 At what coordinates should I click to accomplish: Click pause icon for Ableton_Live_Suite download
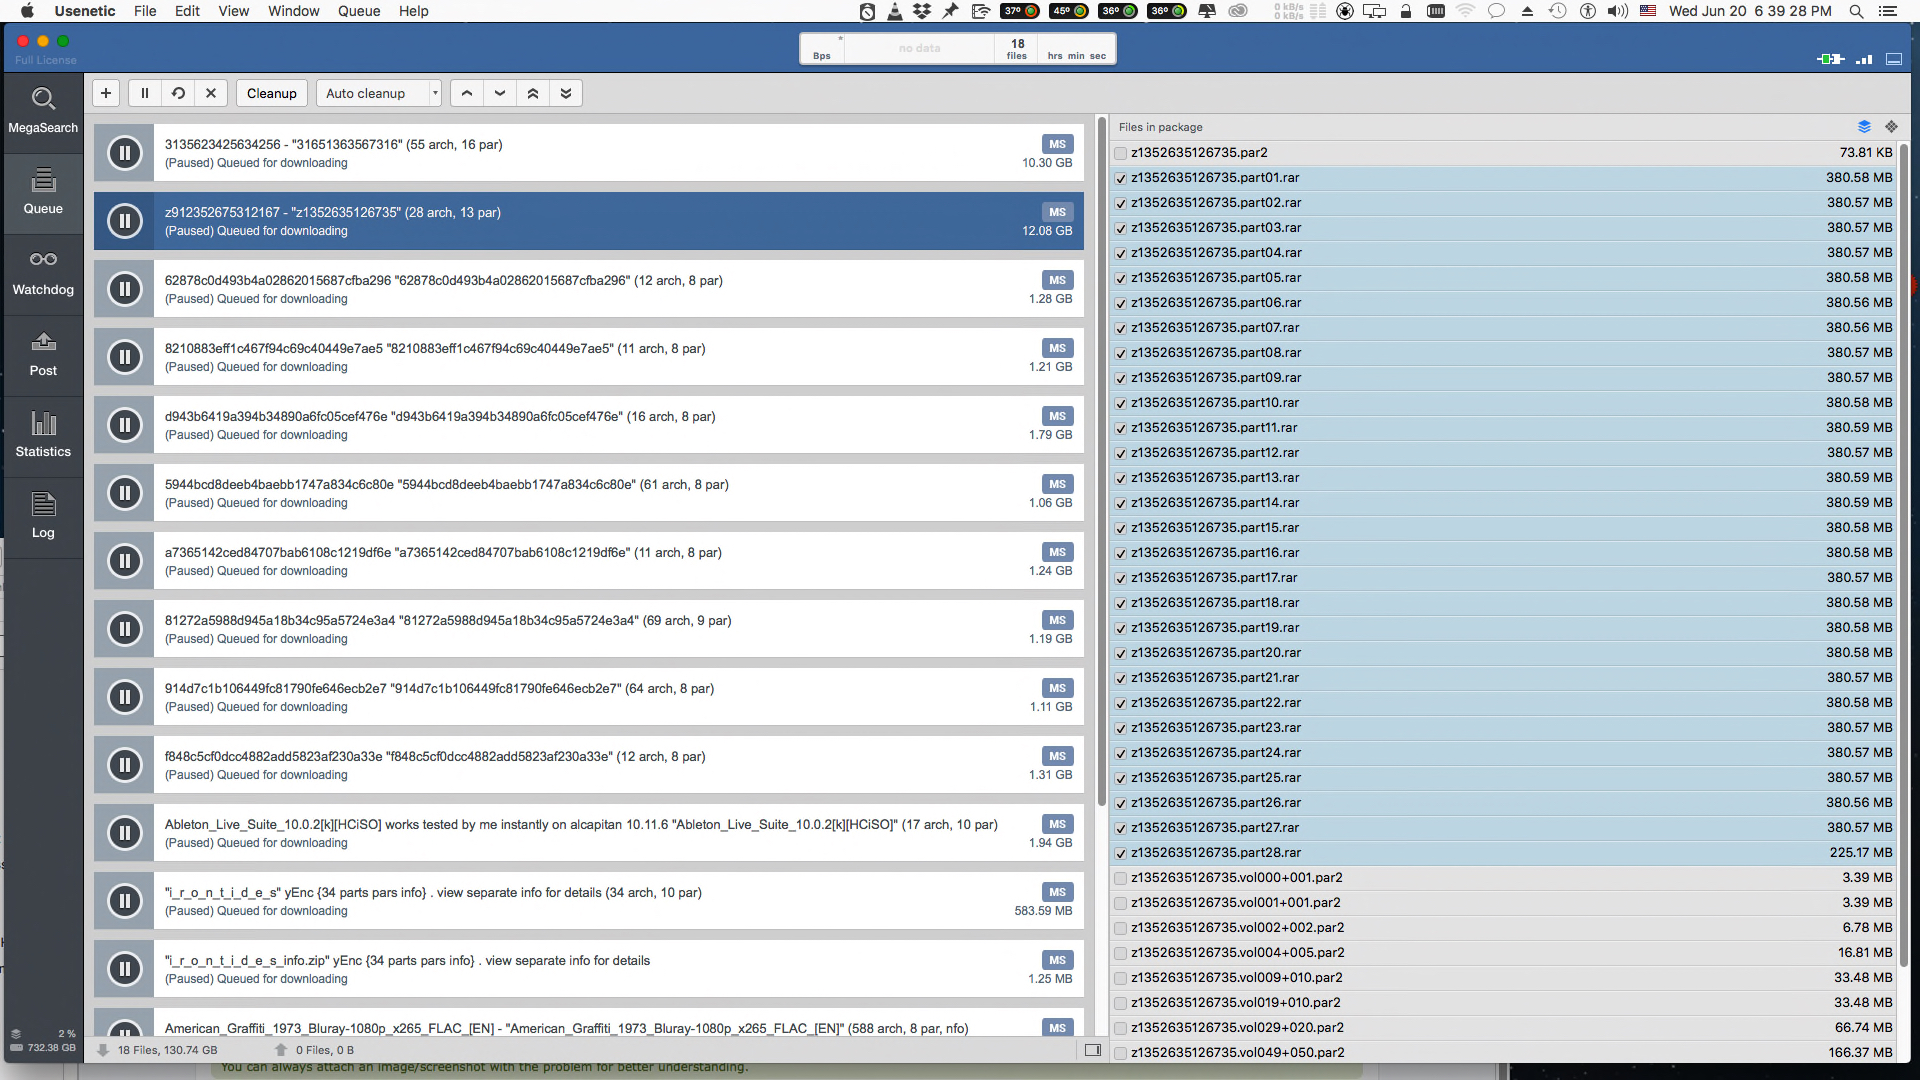(x=125, y=833)
